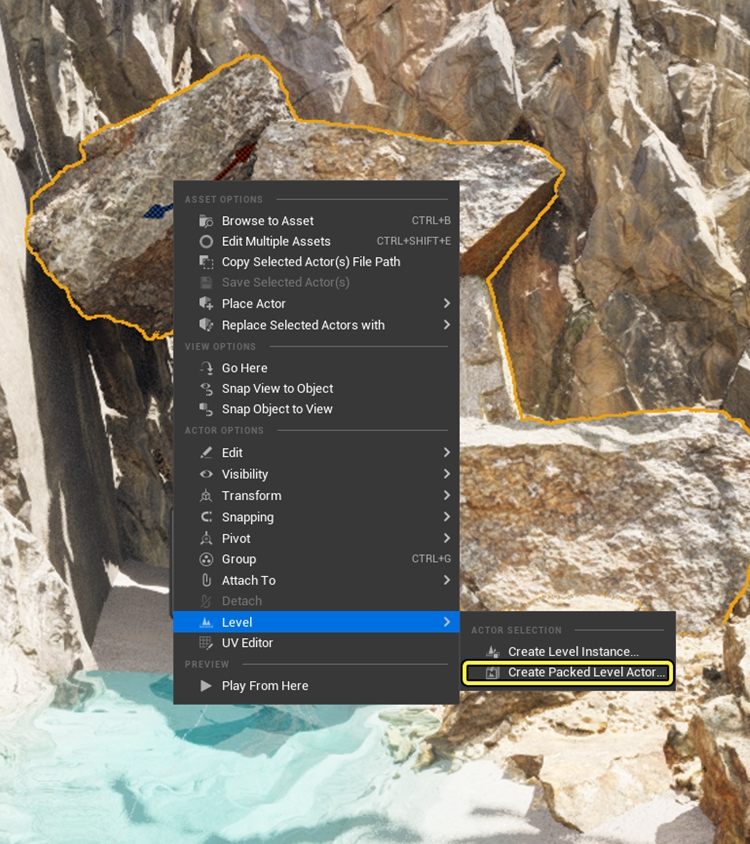
Task: Open the Pivot menu item label
Action: (236, 538)
